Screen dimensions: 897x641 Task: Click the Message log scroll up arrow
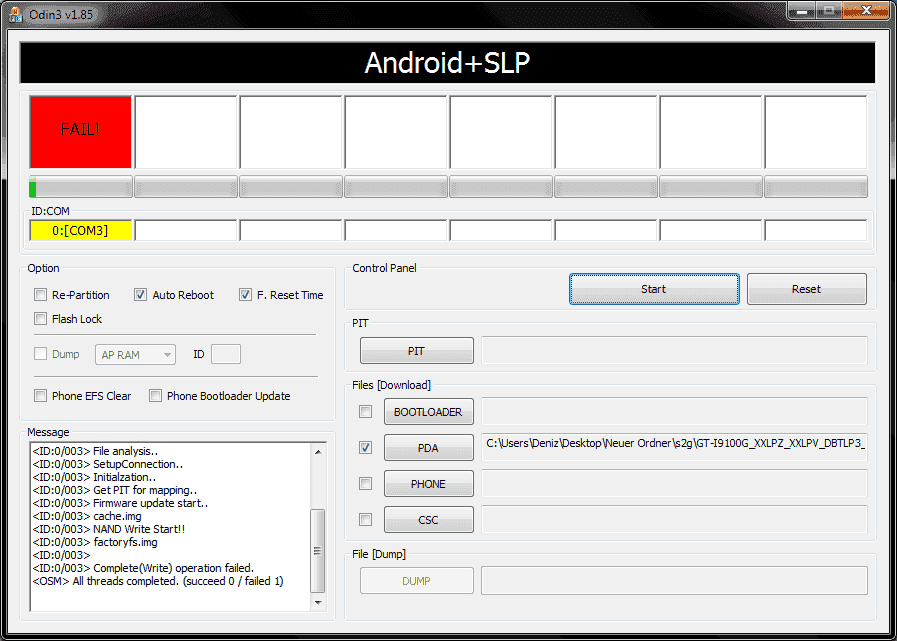click(x=317, y=452)
